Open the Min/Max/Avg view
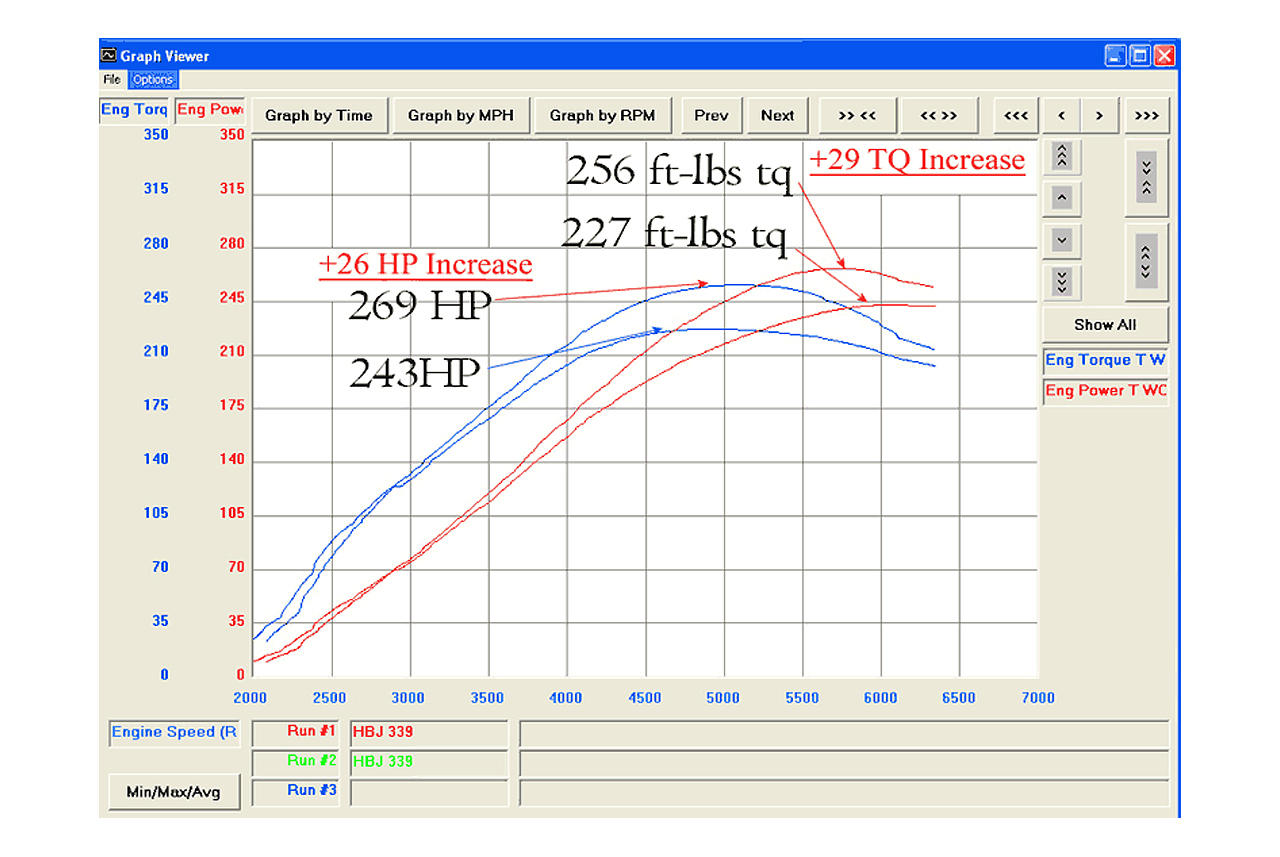The width and height of the screenshot is (1280, 857). (173, 791)
